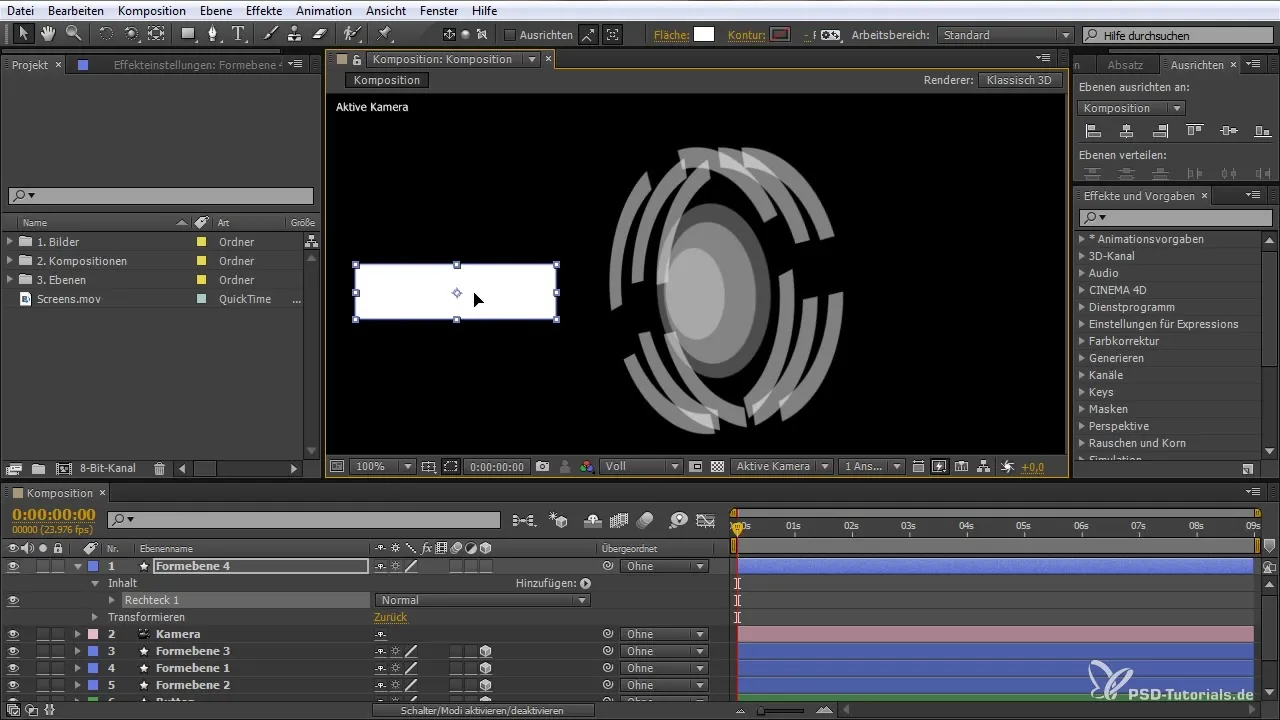Click the reset exposure icon
The width and height of the screenshot is (1280, 720).
click(x=1008, y=466)
